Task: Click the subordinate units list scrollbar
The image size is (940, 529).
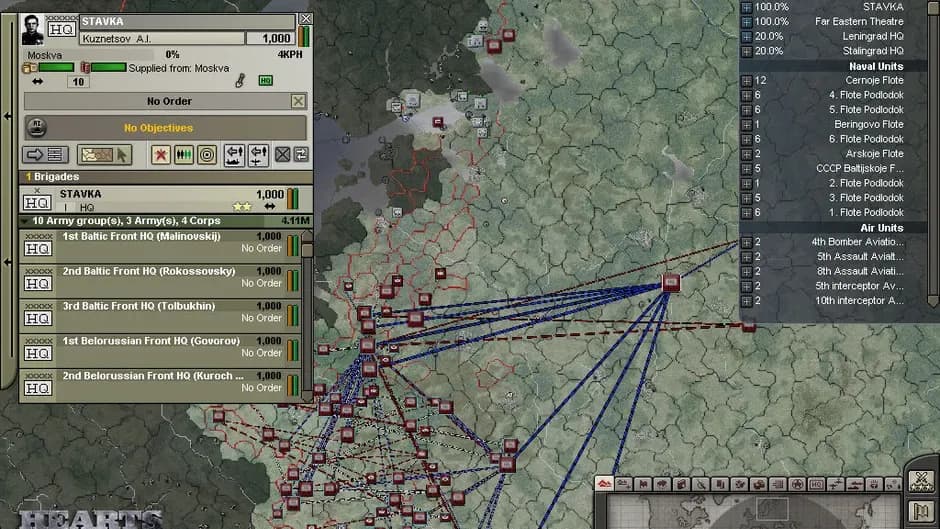Action: pyautogui.click(x=307, y=315)
